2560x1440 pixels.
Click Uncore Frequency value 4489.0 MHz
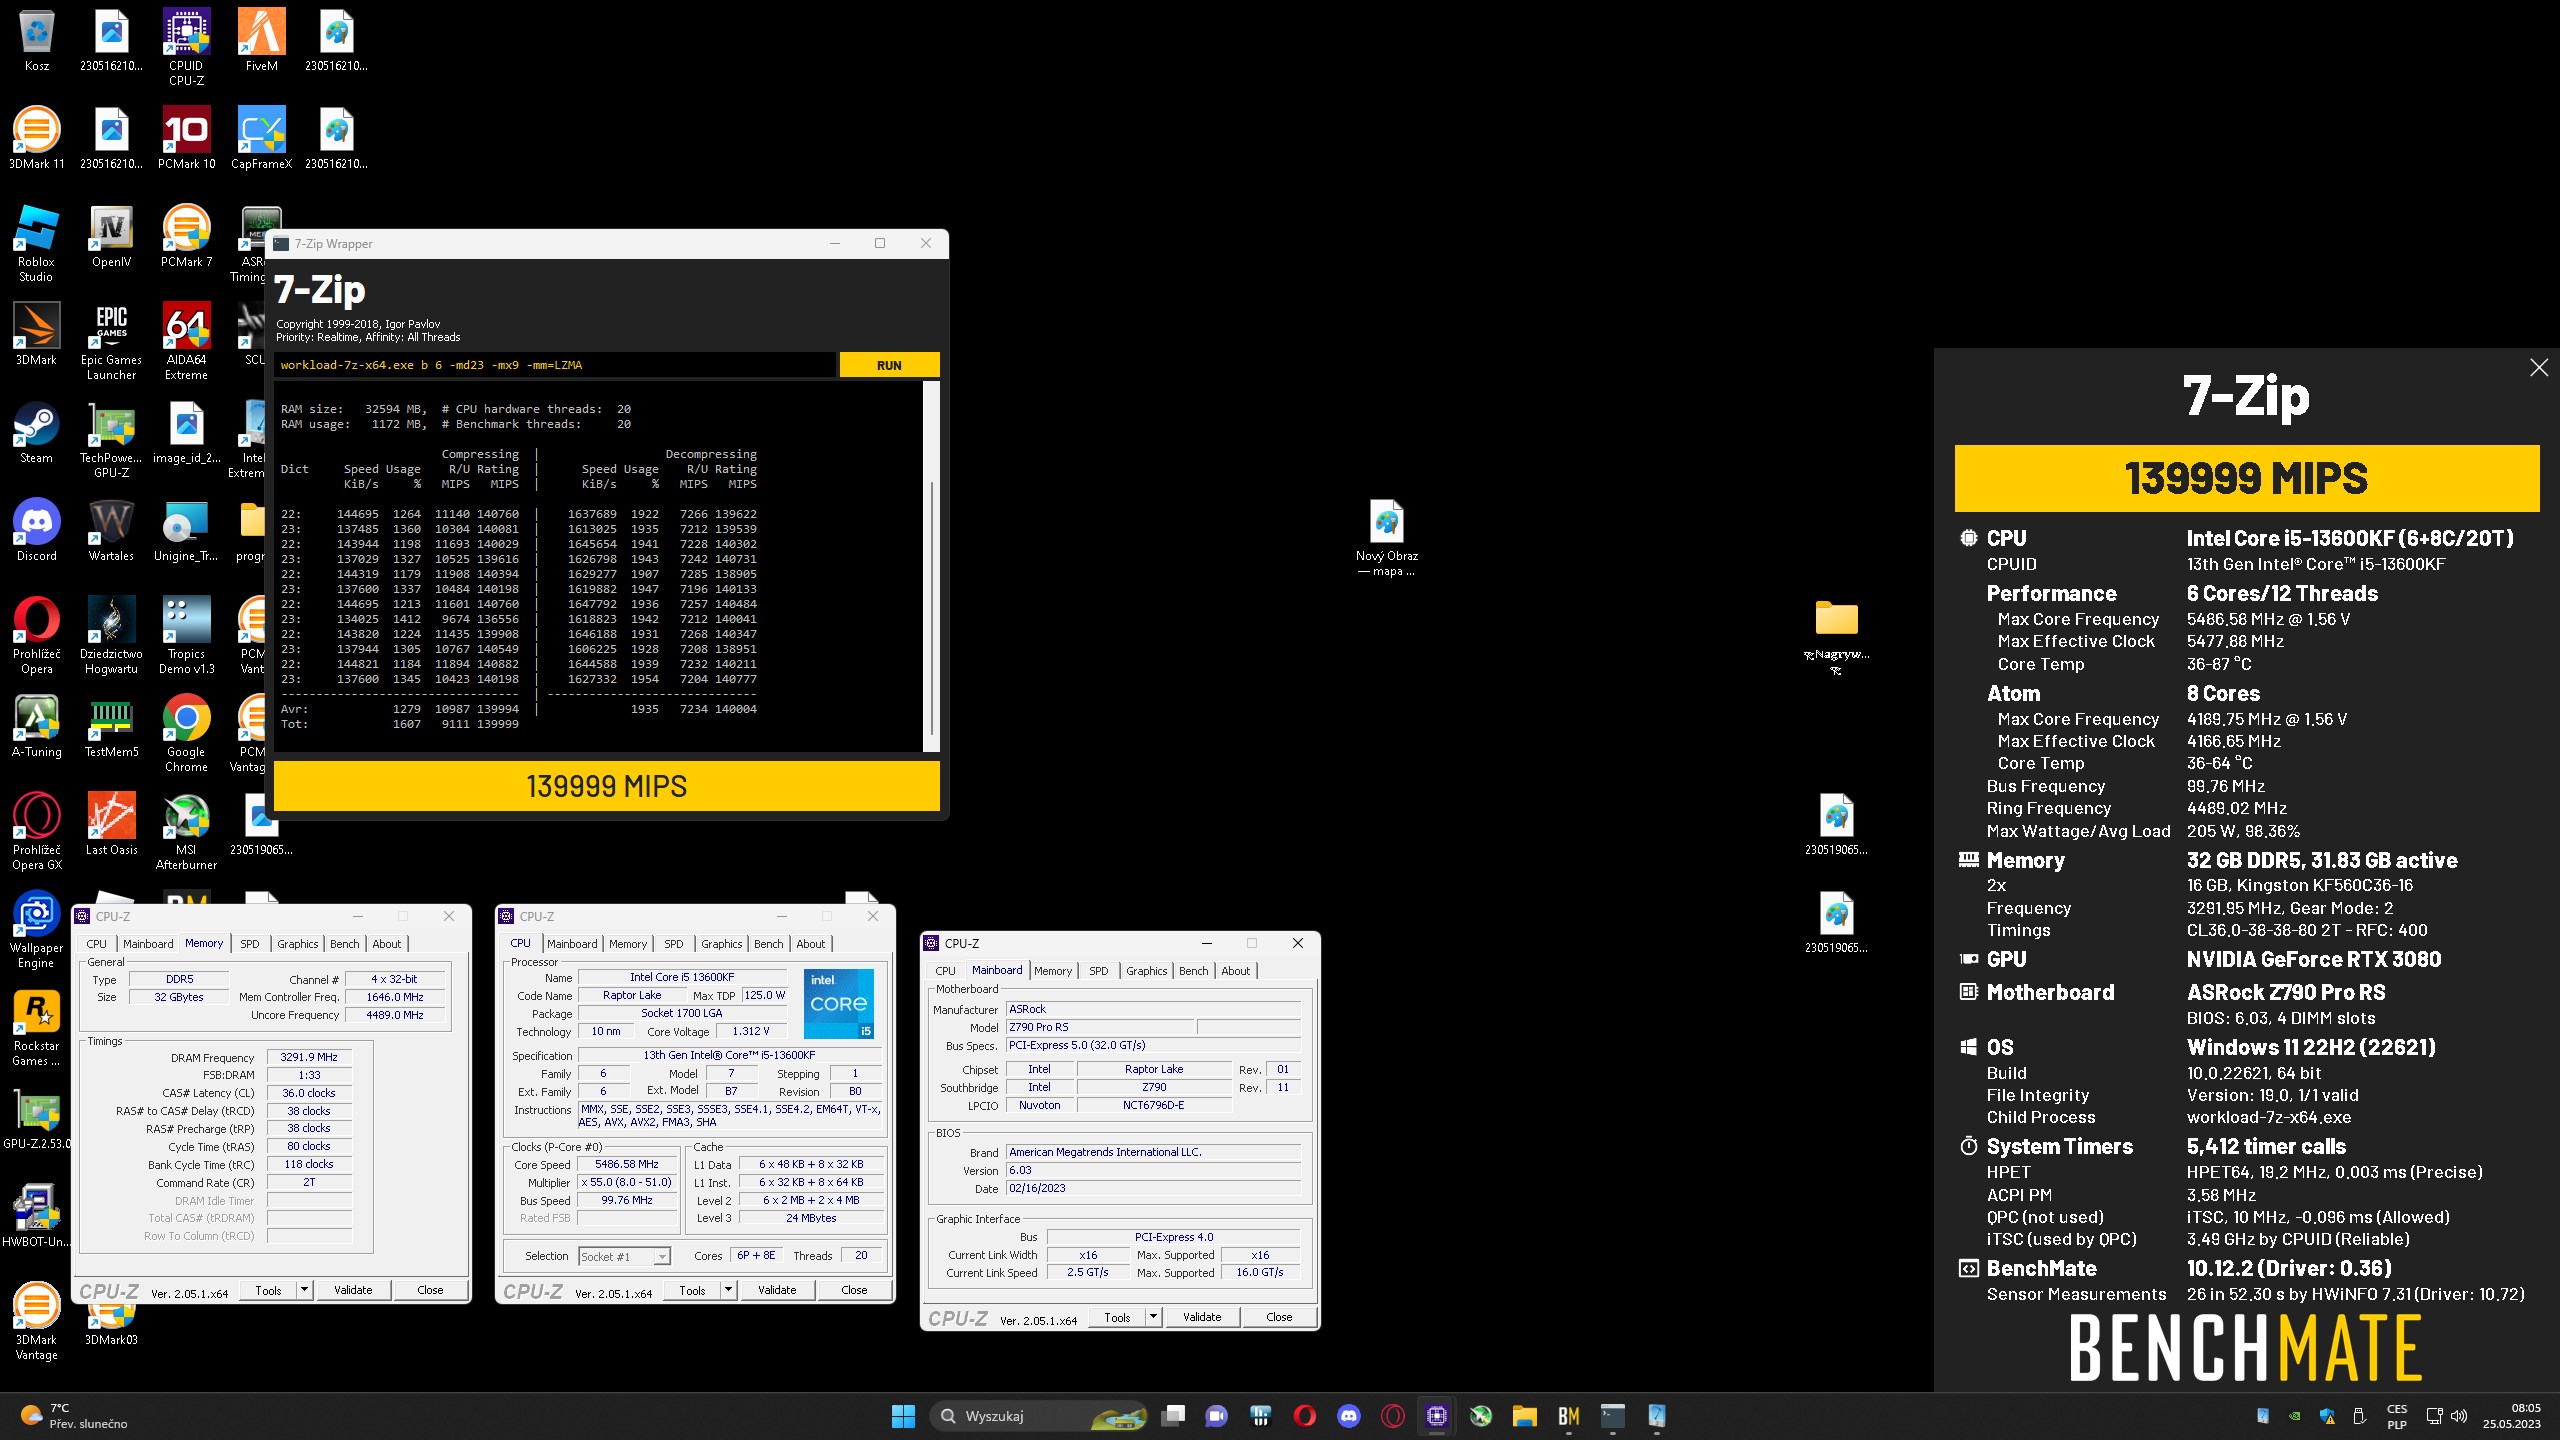pyautogui.click(x=394, y=1015)
